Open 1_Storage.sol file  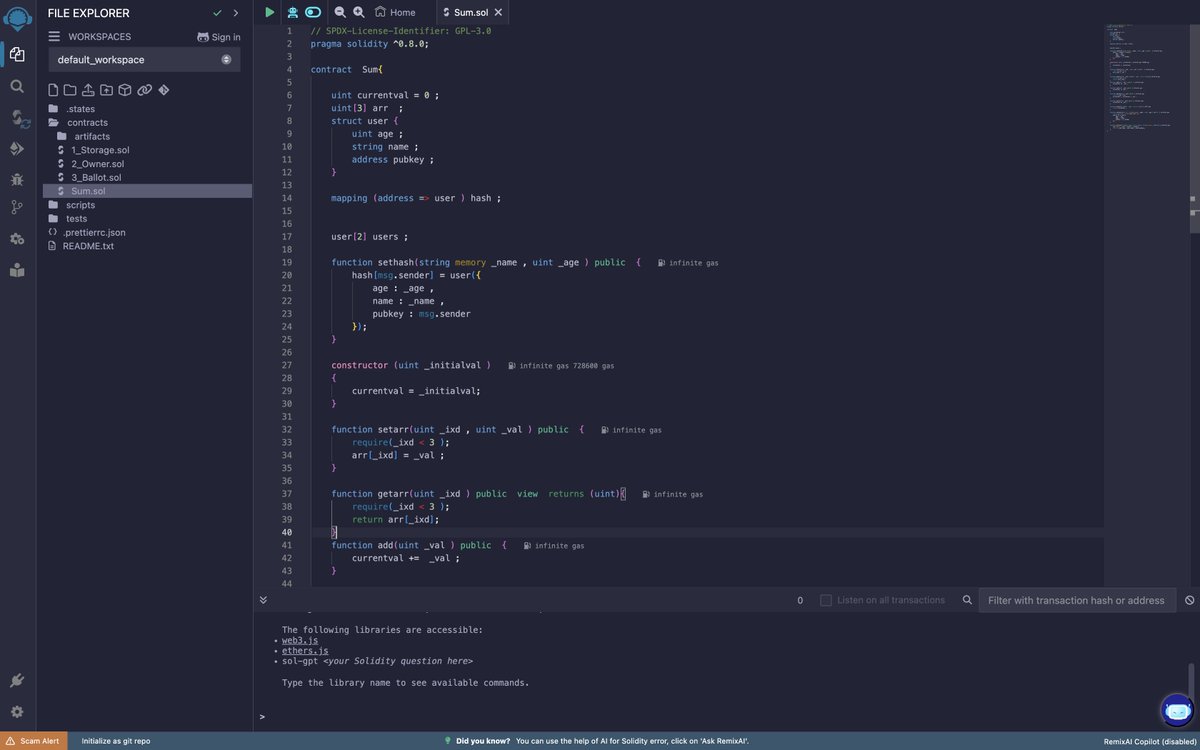(x=100, y=150)
